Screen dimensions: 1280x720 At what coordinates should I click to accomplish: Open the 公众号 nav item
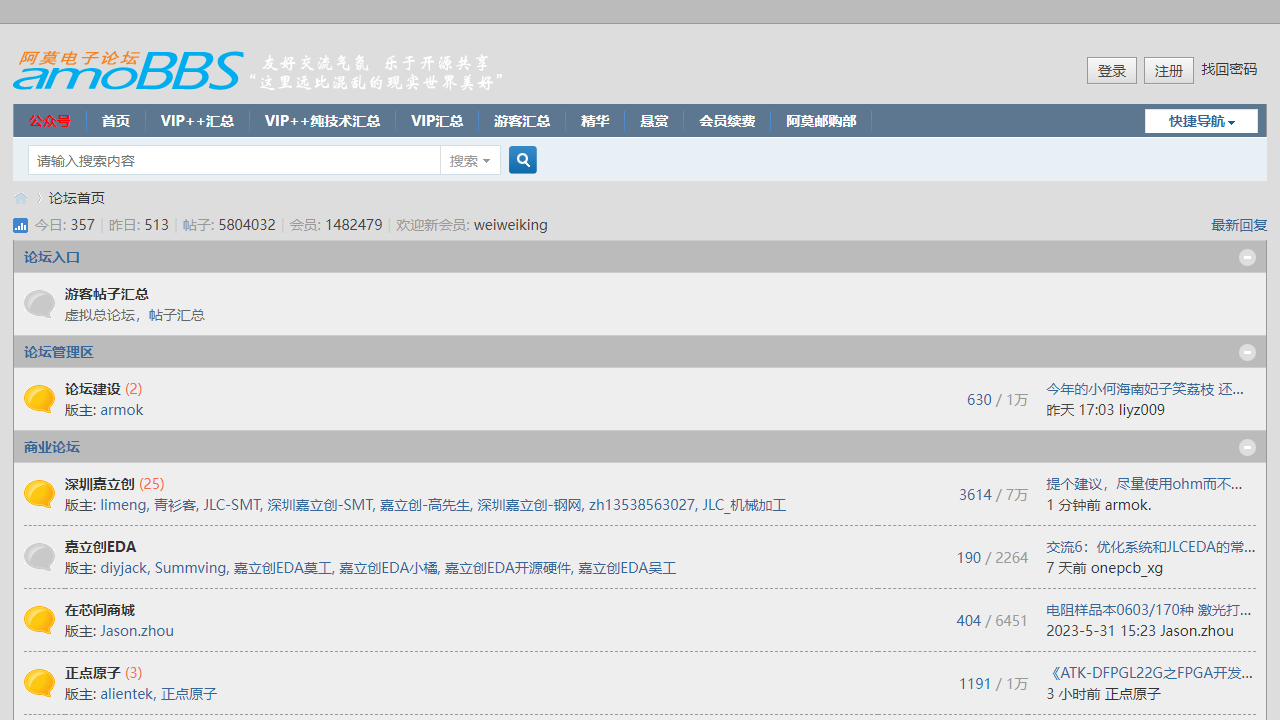pos(50,121)
